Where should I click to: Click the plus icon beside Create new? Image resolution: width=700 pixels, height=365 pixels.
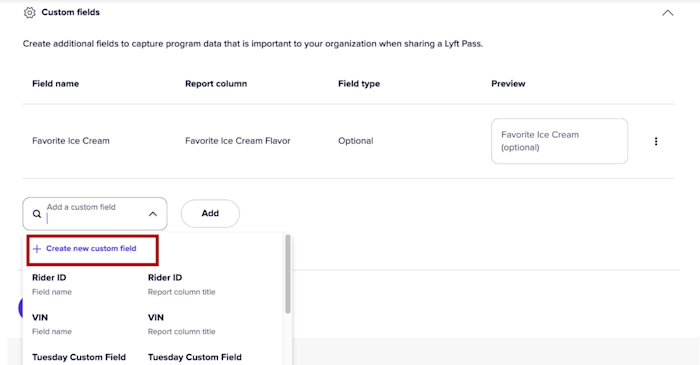tap(37, 249)
